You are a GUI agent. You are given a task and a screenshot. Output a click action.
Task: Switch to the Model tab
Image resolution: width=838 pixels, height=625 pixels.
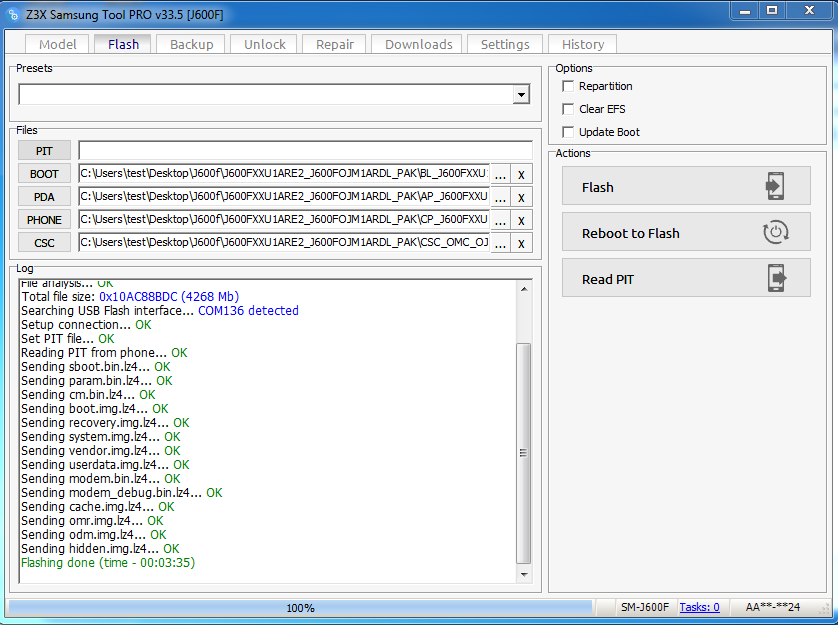pos(57,44)
